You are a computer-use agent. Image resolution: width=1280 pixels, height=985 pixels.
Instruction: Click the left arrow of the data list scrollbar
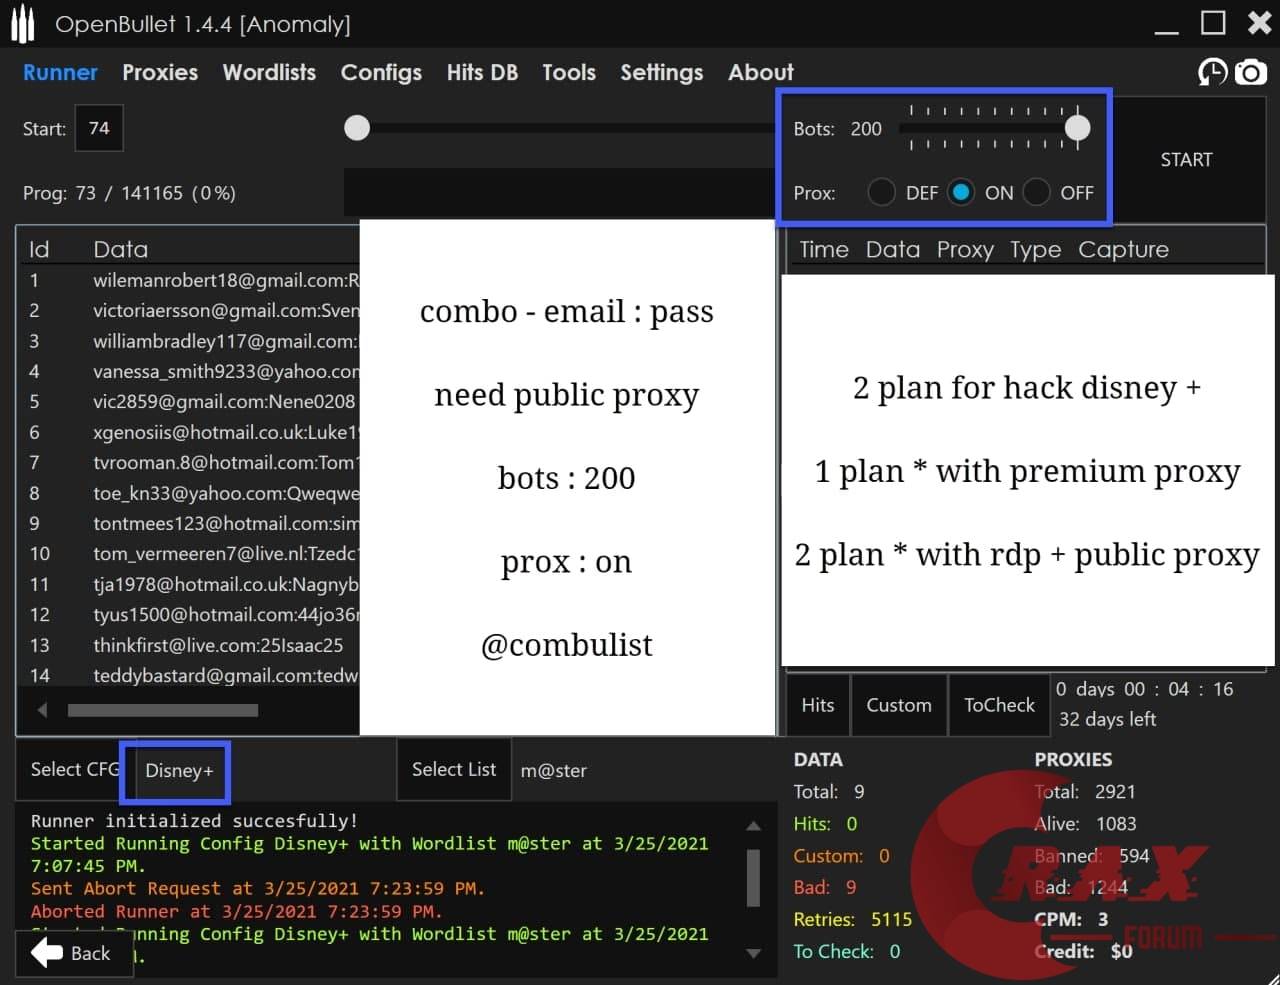(42, 710)
